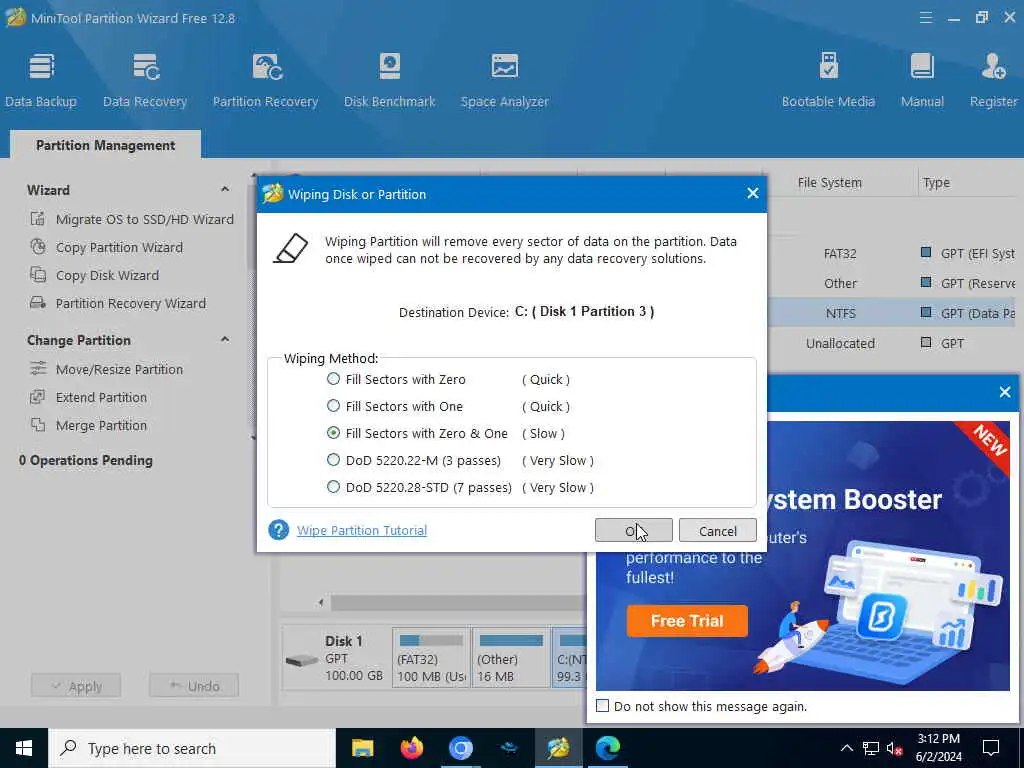This screenshot has height=768, width=1024.
Task: Select Fill Sectors with Zero
Action: pos(334,379)
